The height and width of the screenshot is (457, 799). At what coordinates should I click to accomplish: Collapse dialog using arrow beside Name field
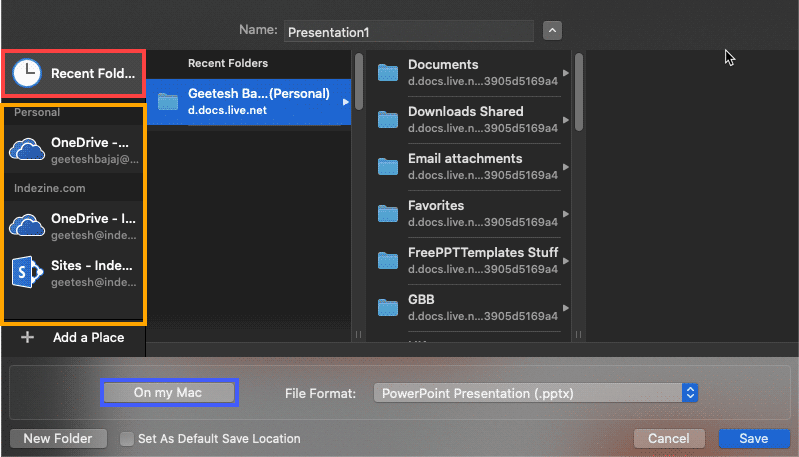point(552,31)
